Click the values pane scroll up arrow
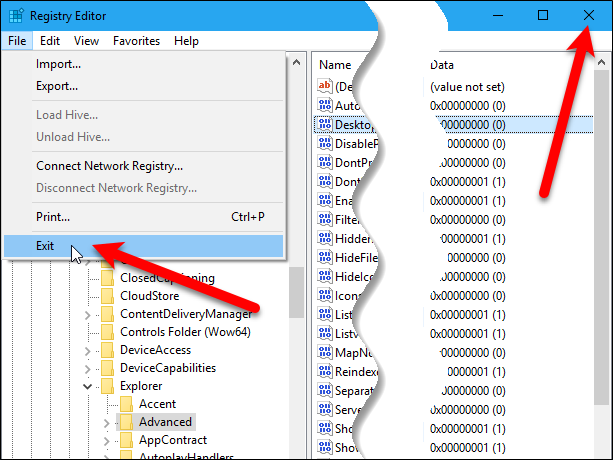613x460 pixels. click(601, 62)
